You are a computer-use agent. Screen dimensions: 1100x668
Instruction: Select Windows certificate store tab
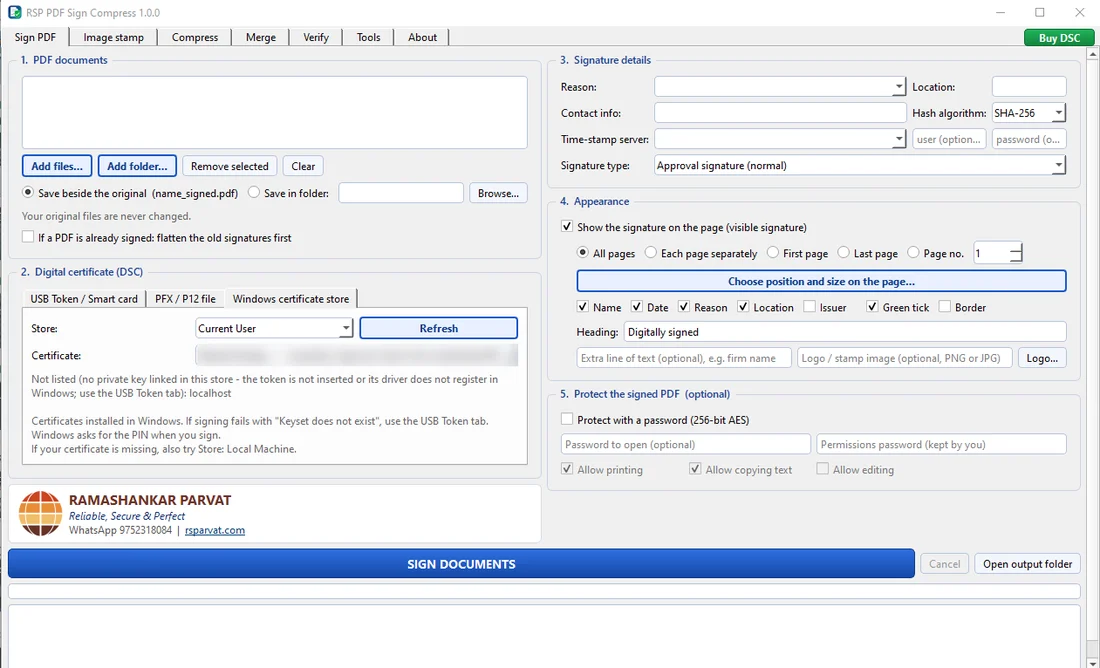(290, 299)
